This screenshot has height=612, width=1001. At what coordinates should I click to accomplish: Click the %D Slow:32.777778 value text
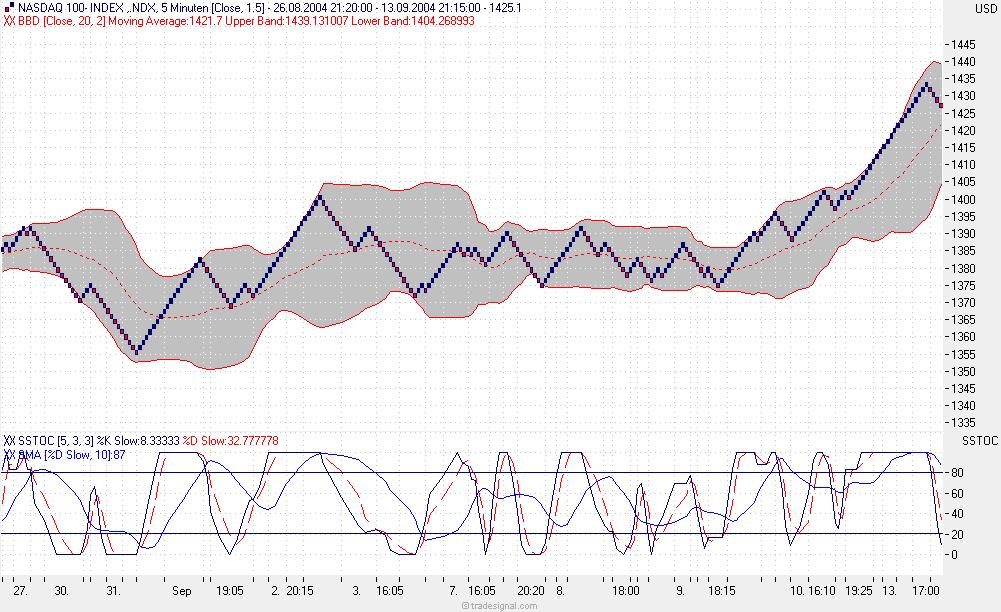coord(230,439)
